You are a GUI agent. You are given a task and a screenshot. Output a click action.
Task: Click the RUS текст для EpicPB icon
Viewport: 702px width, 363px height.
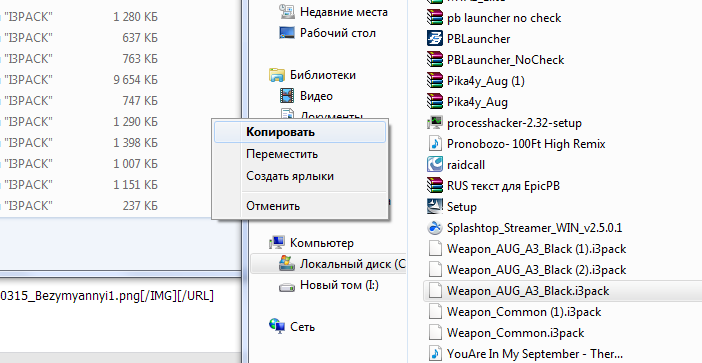pyautogui.click(x=435, y=186)
